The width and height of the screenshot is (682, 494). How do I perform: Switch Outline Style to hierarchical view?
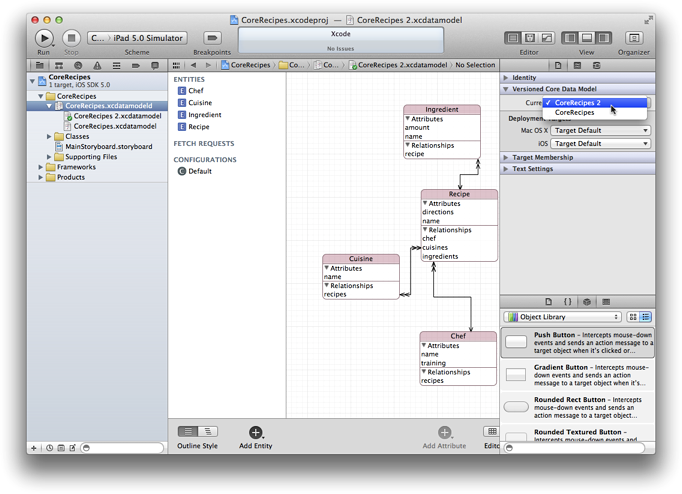pyautogui.click(x=207, y=432)
